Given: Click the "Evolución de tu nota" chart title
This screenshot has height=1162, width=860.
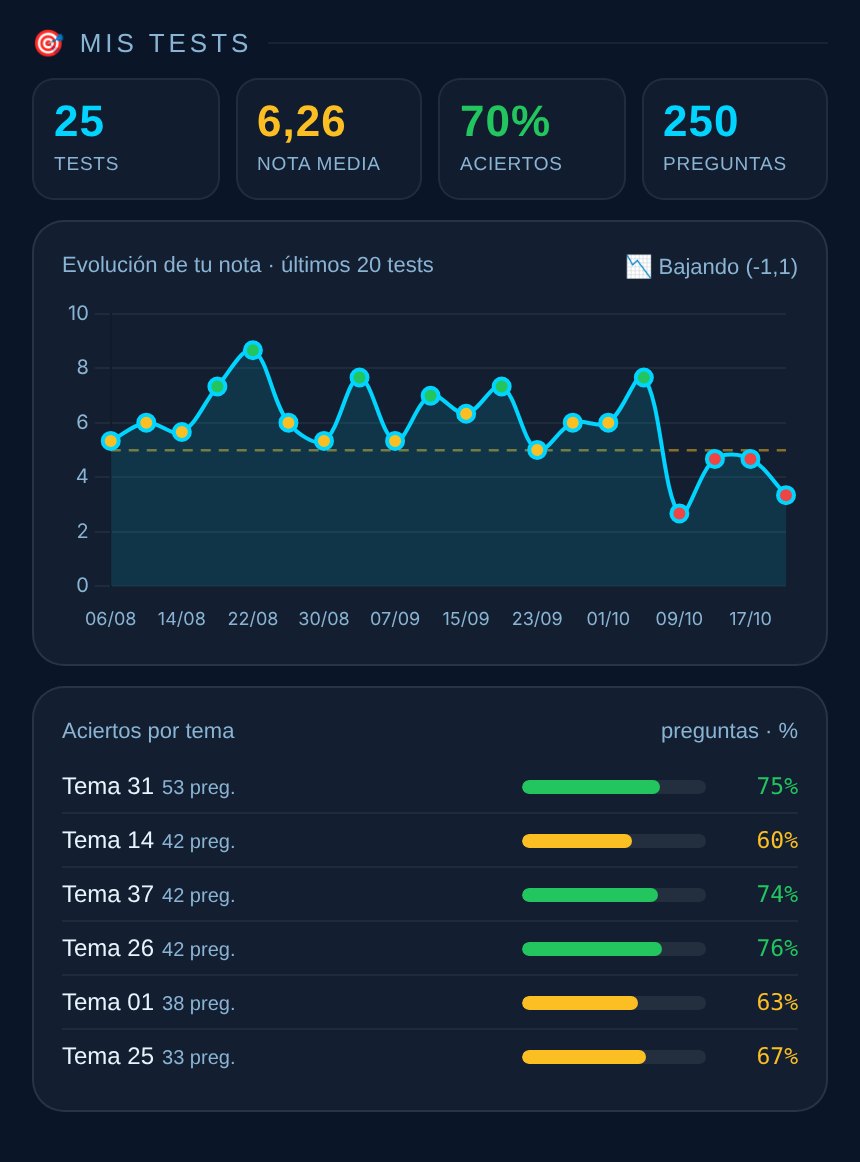Looking at the screenshot, I should coord(162,265).
